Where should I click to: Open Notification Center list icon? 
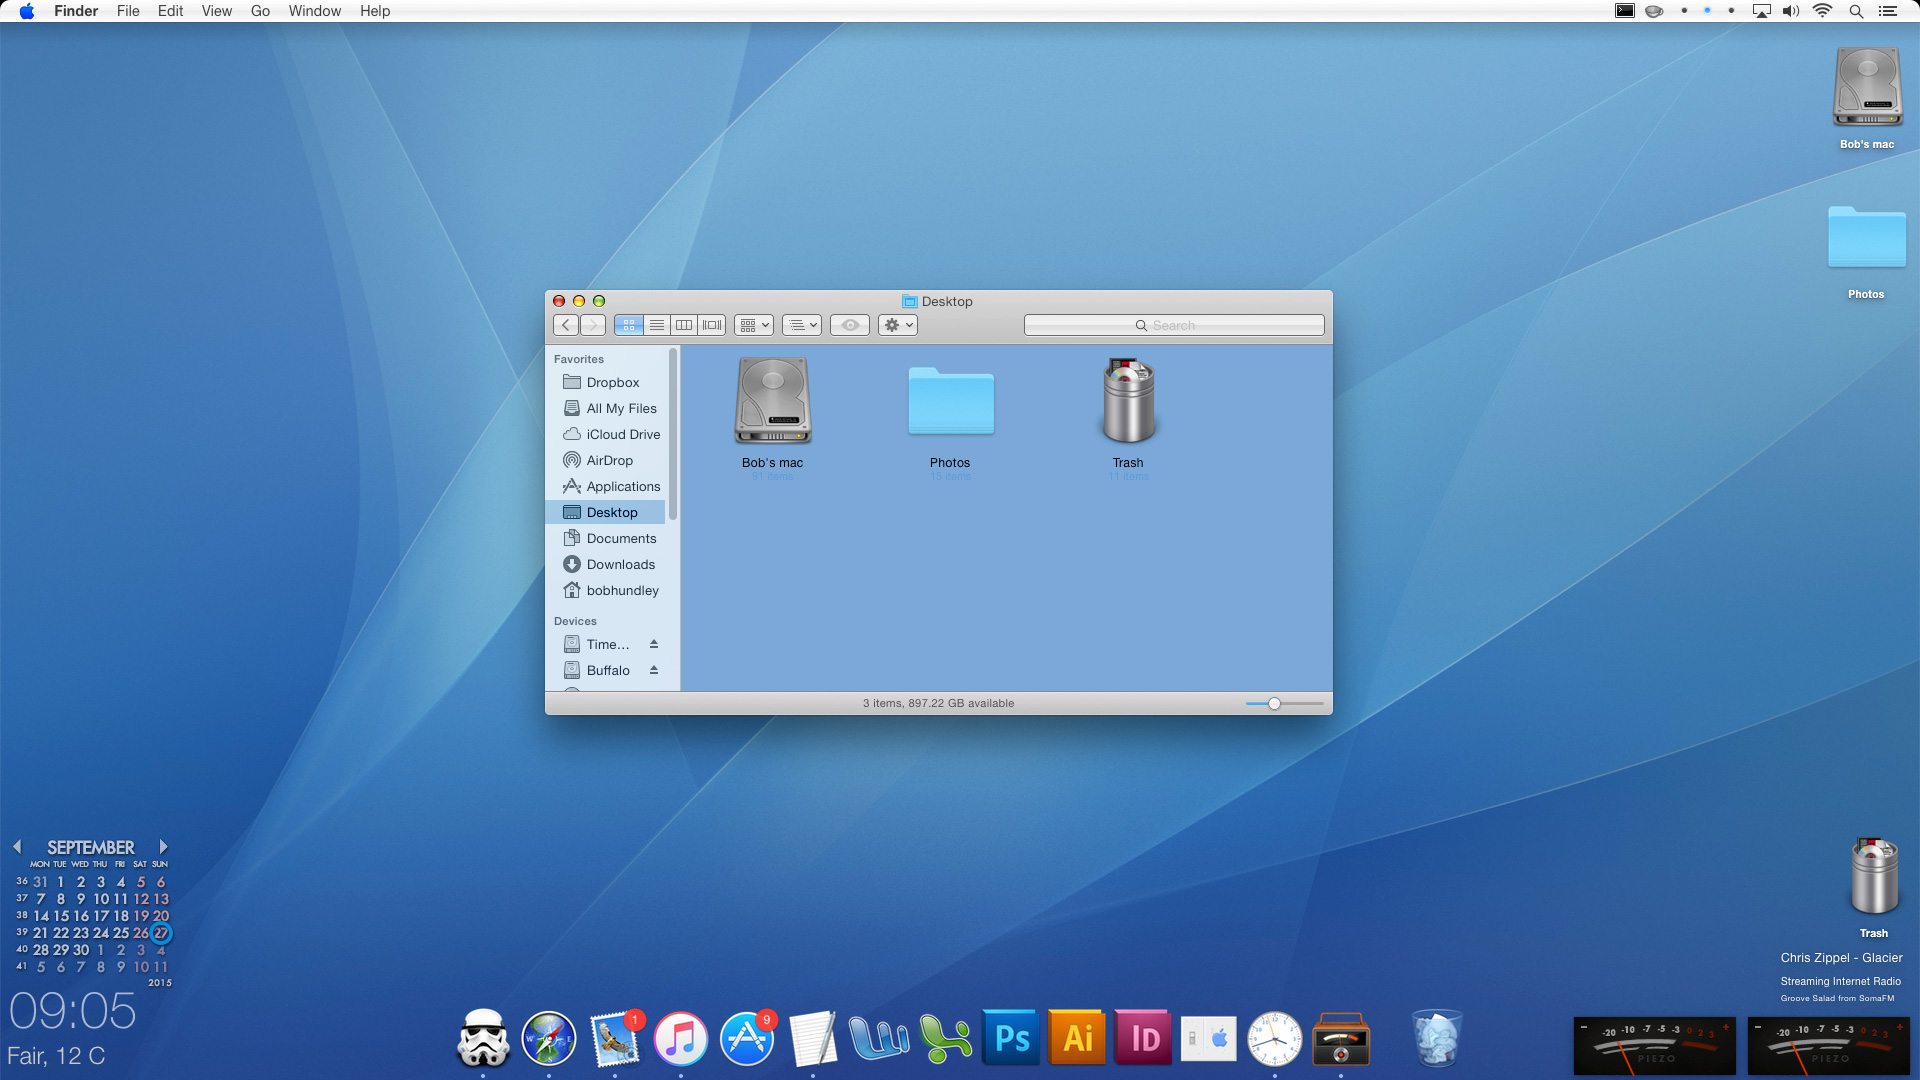point(1888,11)
